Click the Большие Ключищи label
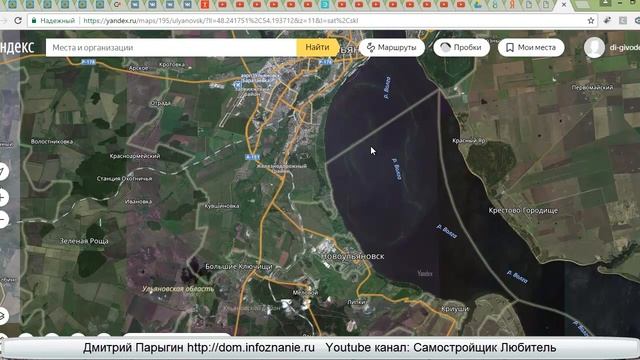Image resolution: width=640 pixels, height=360 pixels. 239,267
